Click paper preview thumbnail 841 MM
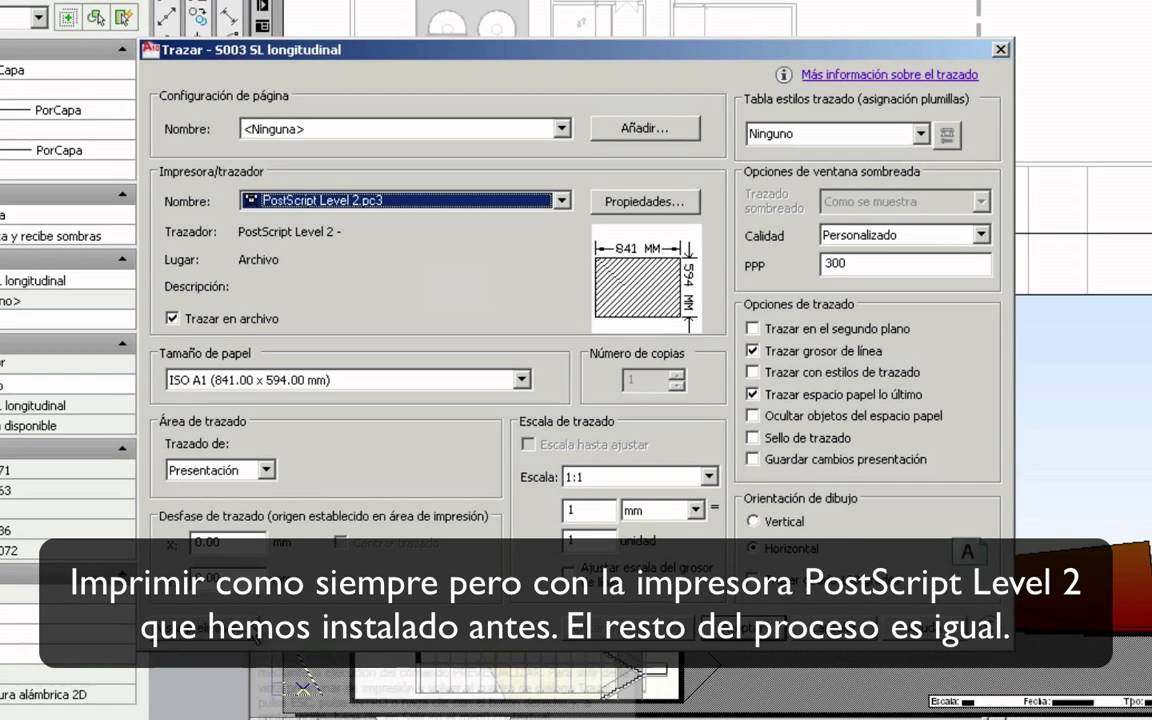The width and height of the screenshot is (1152, 720). [x=647, y=279]
